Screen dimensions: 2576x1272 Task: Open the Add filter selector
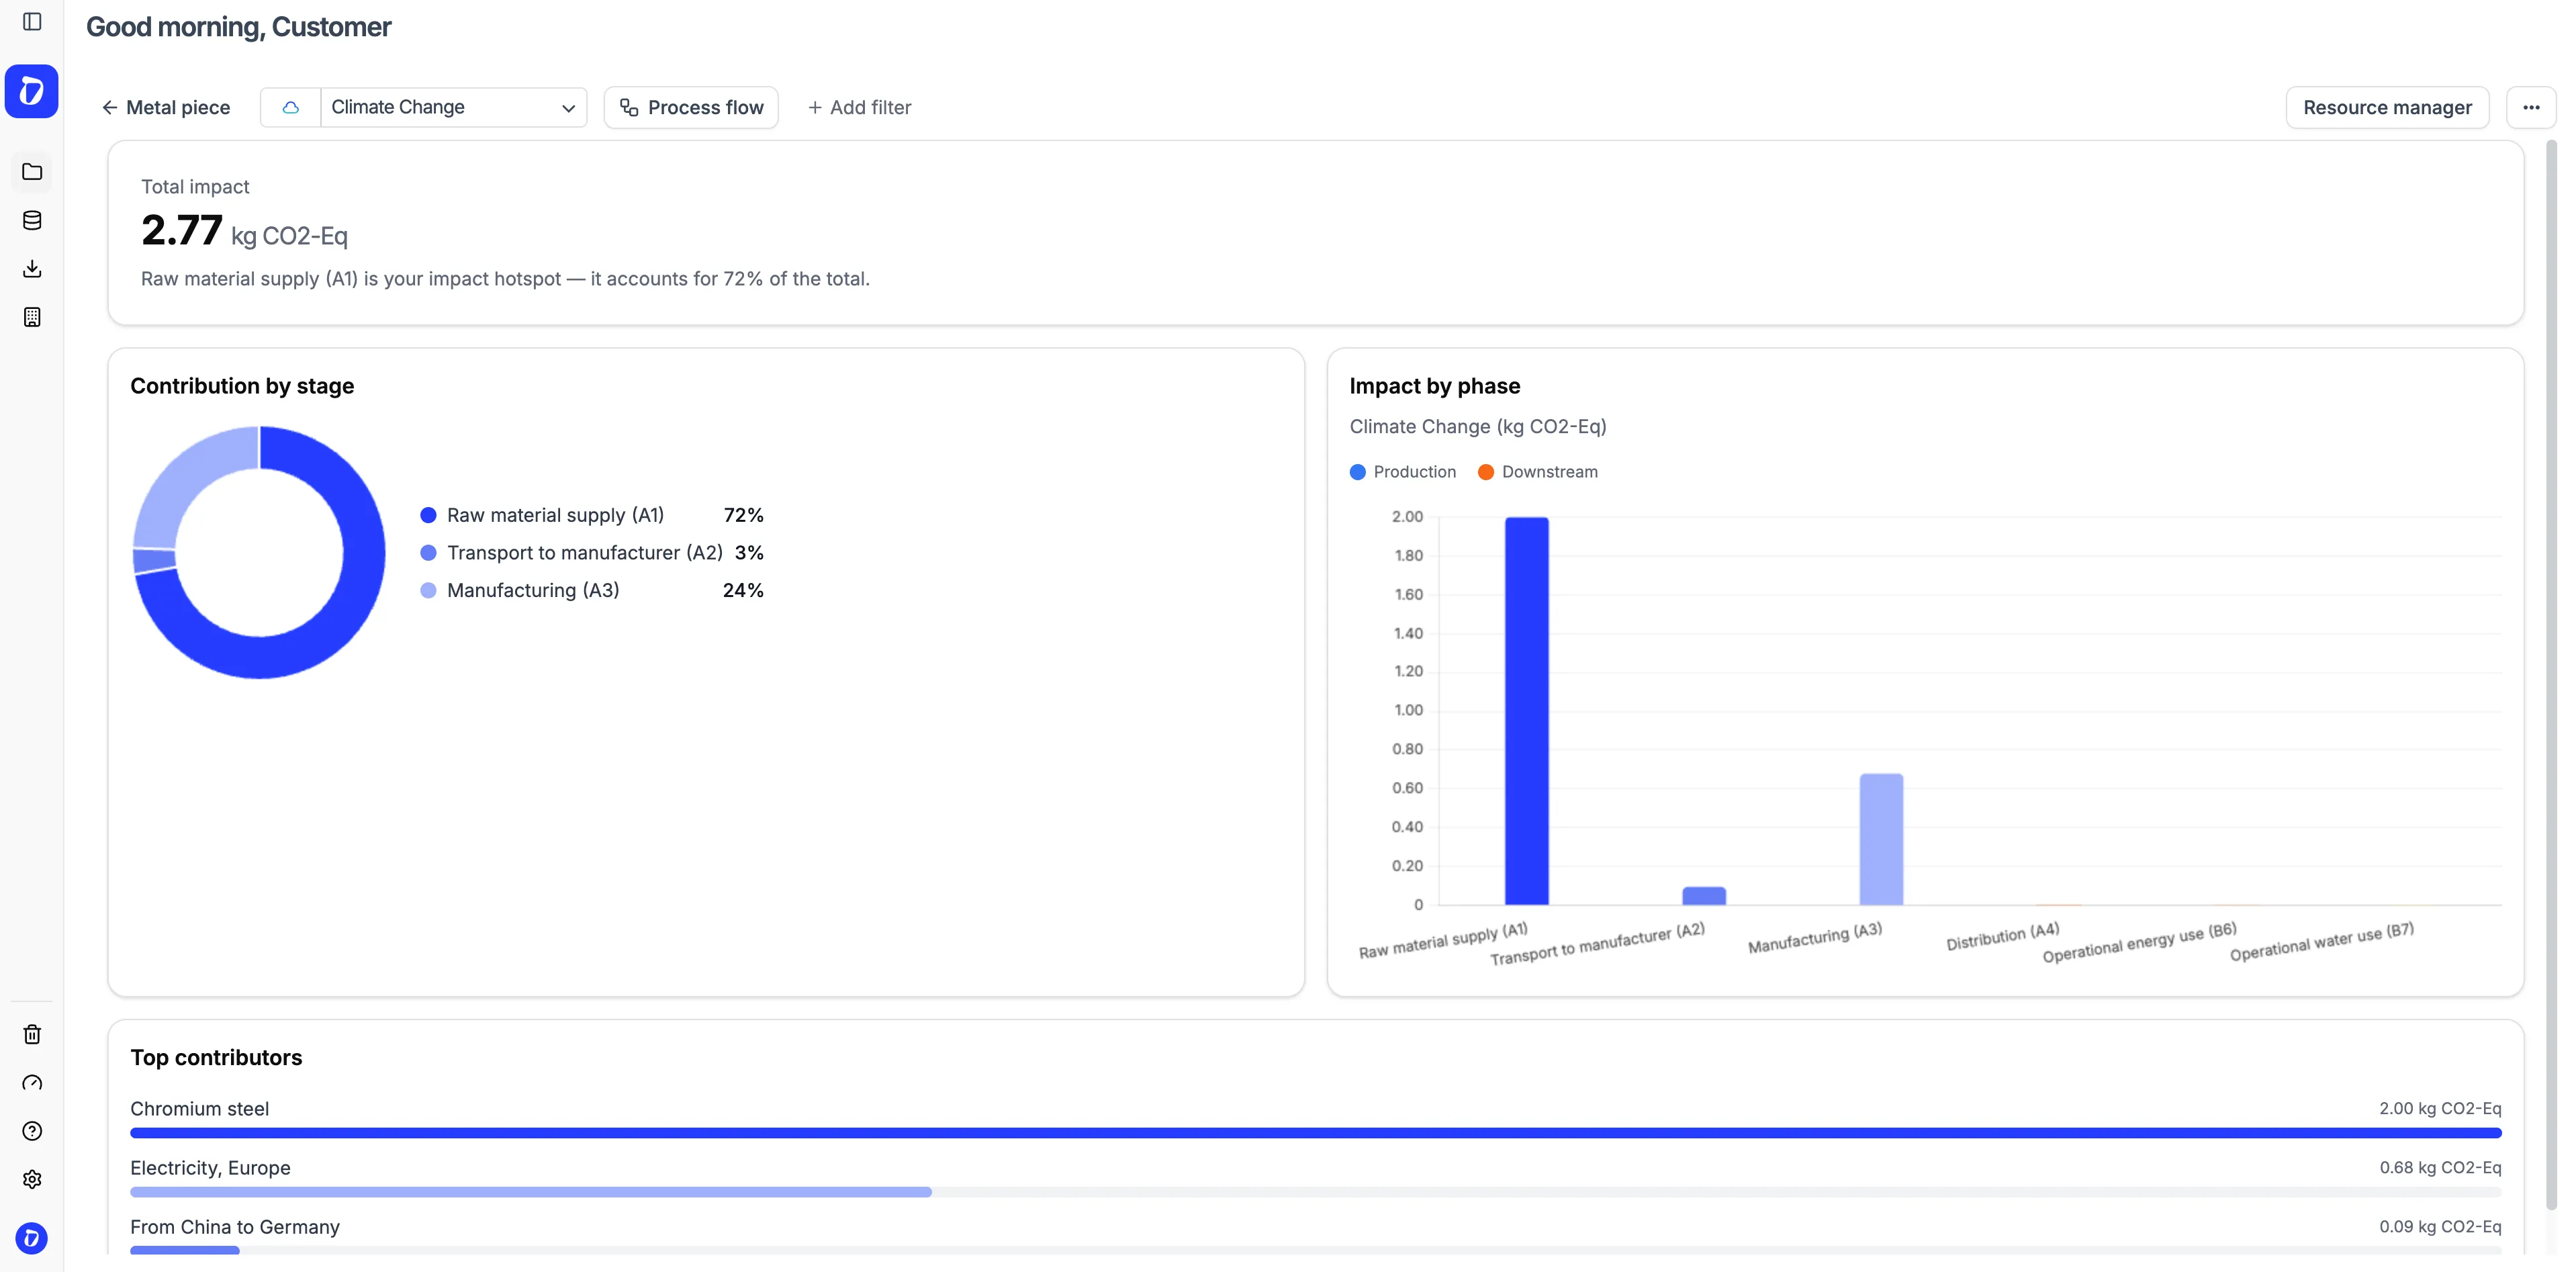(x=859, y=107)
